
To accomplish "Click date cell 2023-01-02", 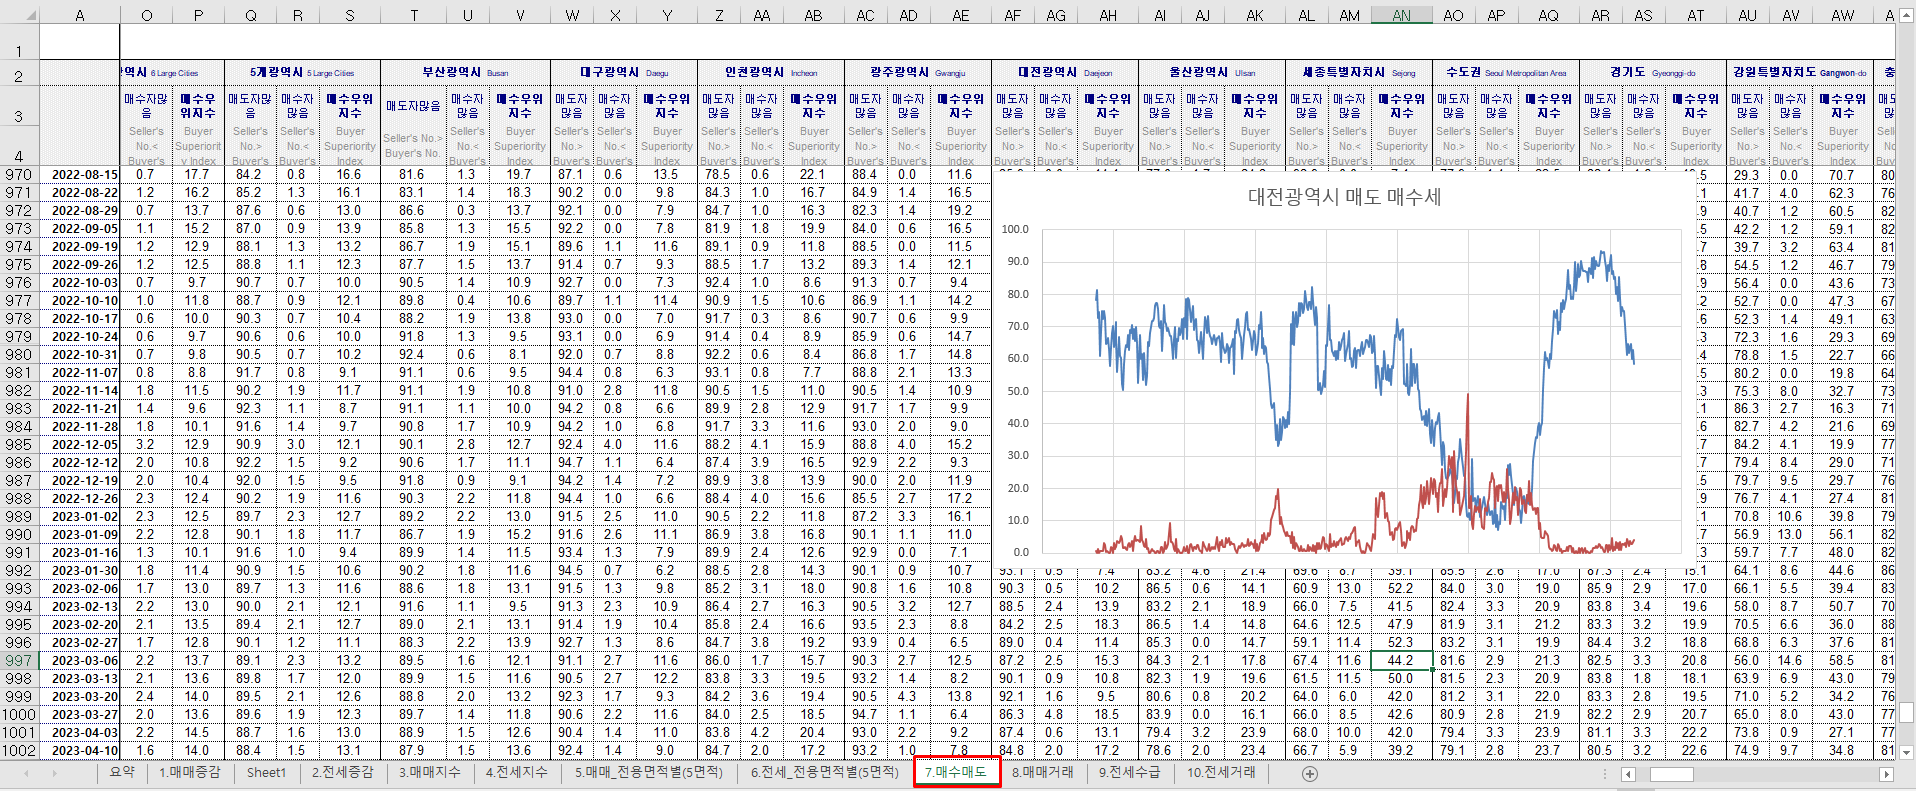I will pos(80,516).
